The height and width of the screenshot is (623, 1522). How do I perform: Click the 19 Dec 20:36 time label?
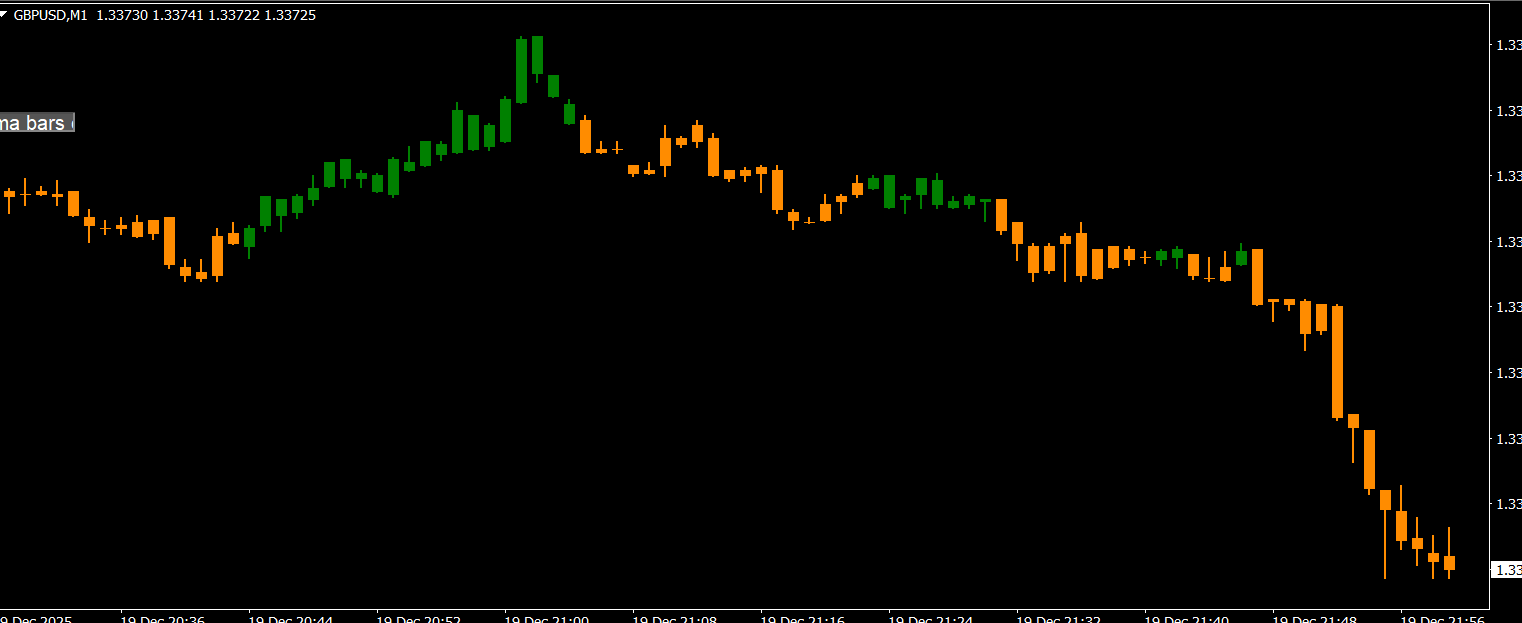coord(163,619)
